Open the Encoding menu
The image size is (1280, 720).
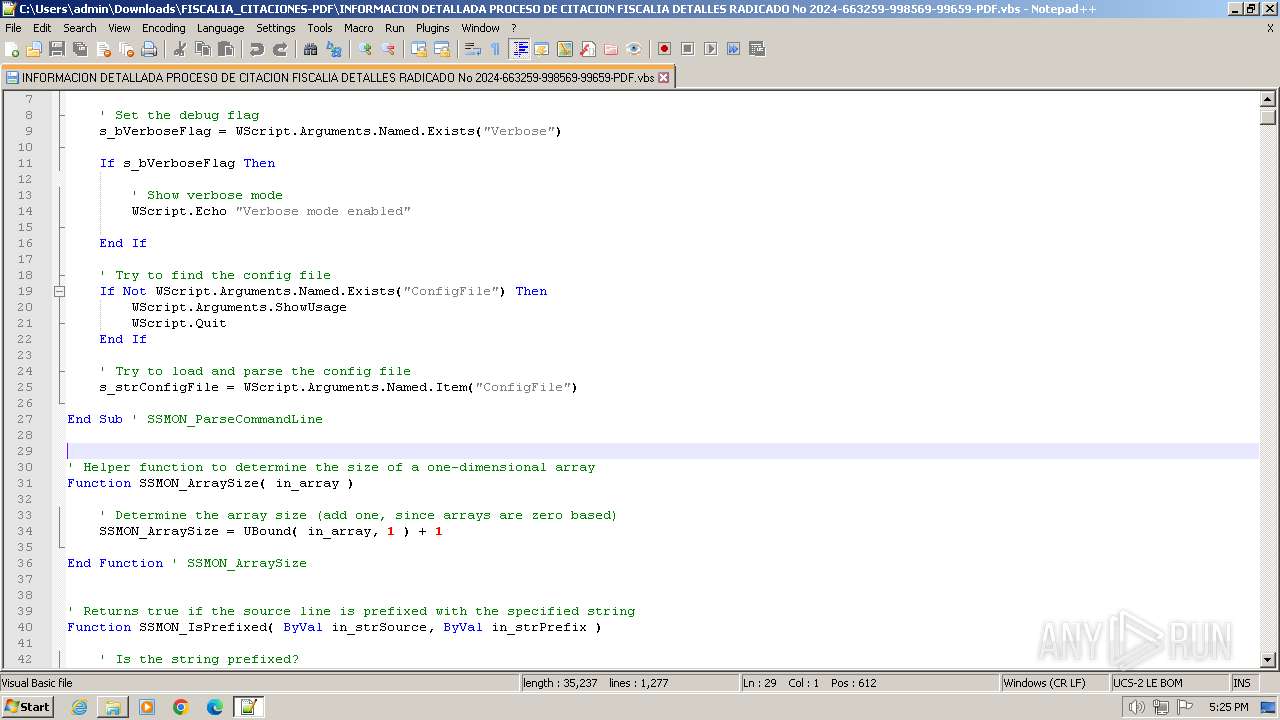coord(163,28)
